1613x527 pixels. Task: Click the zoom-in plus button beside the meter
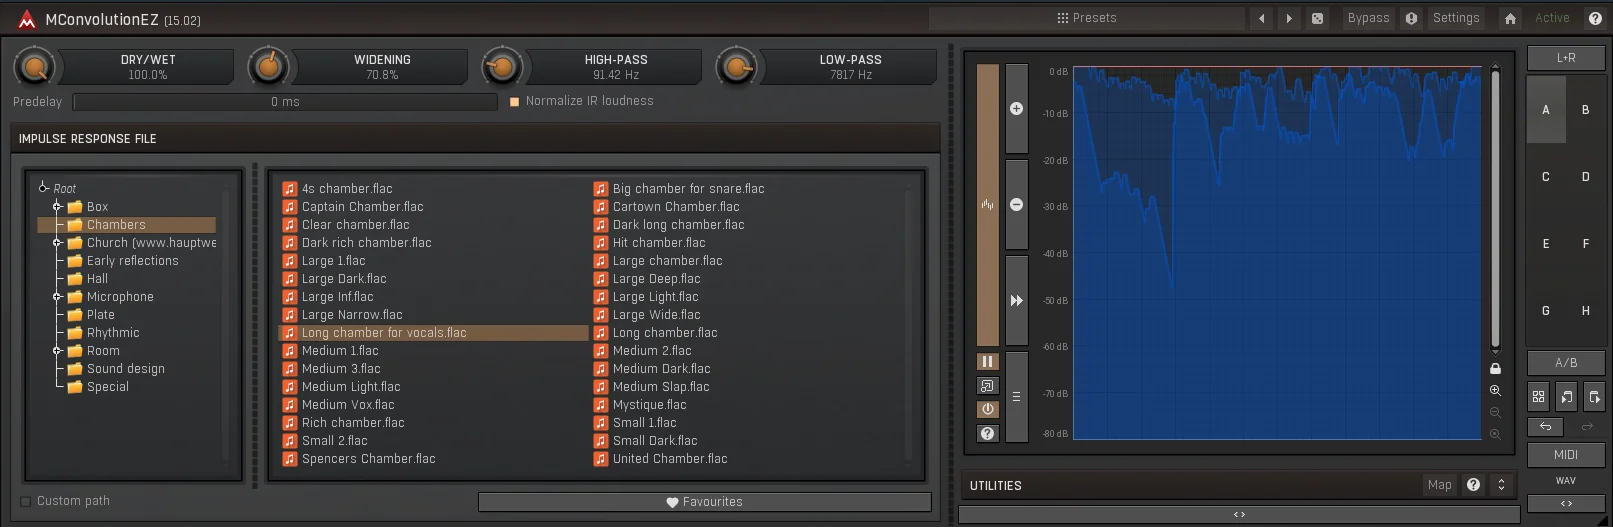(x=1016, y=109)
